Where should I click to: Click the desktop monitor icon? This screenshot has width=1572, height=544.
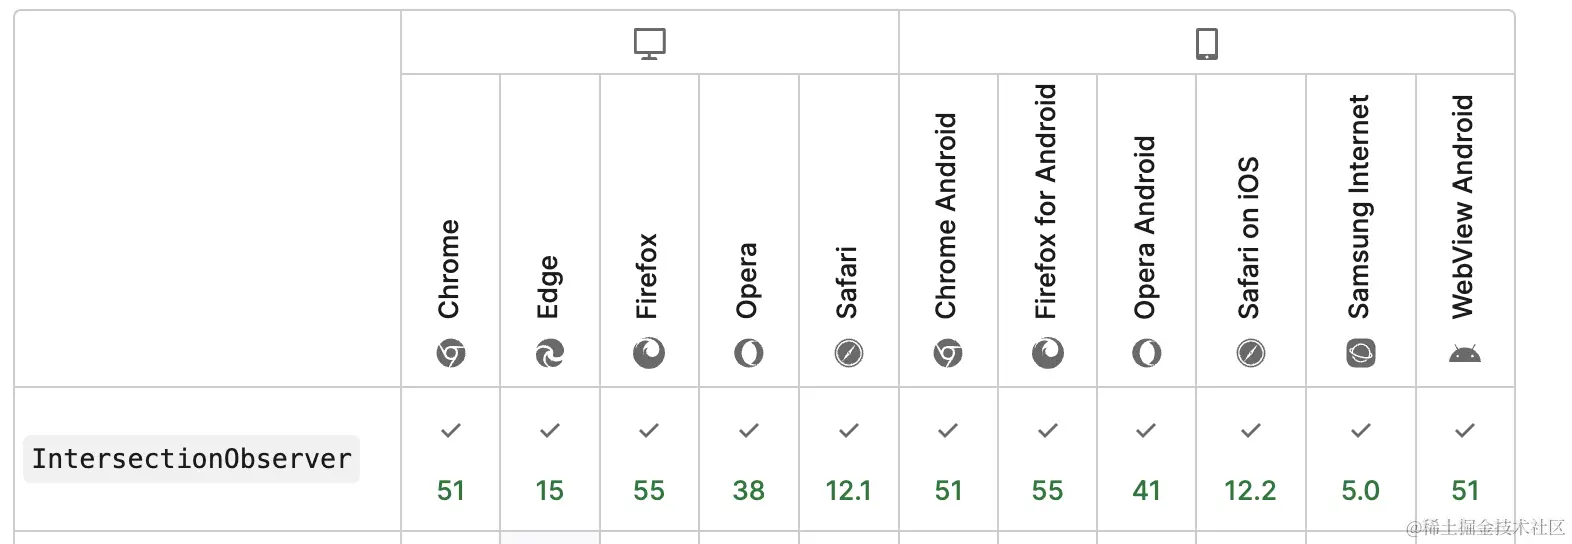(650, 44)
